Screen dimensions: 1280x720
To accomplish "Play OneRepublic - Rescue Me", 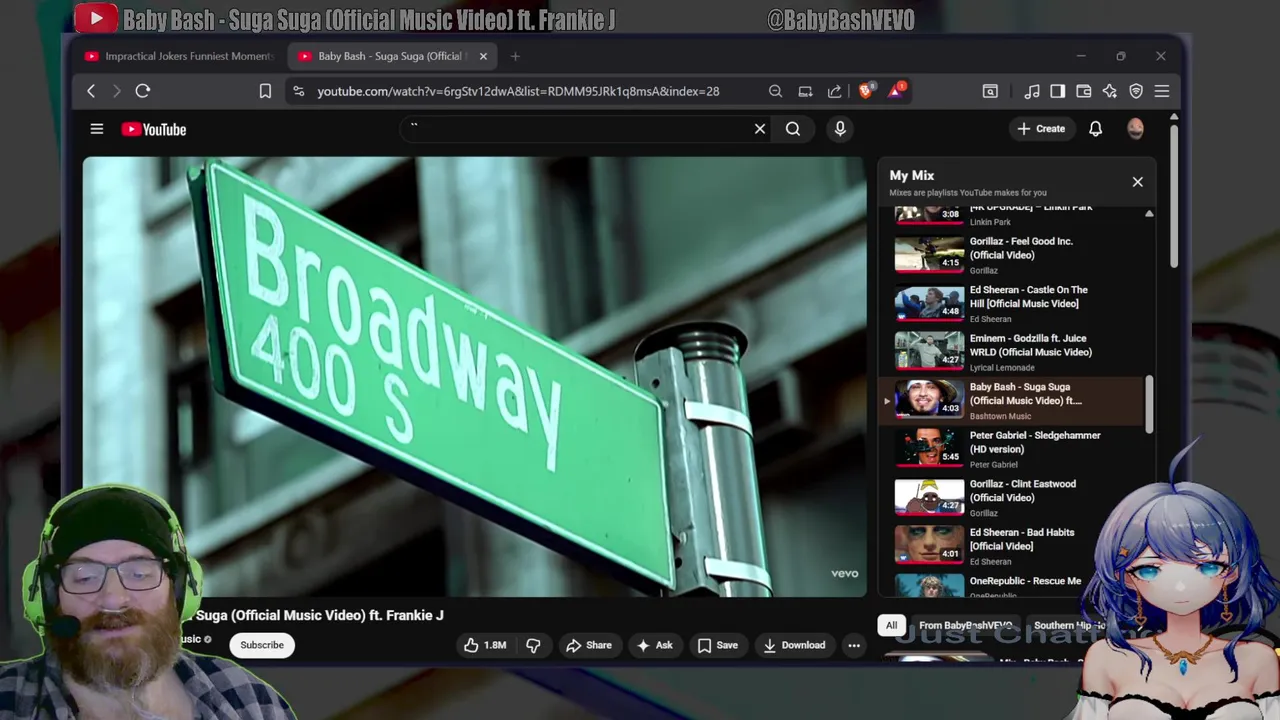I will [x=1012, y=586].
